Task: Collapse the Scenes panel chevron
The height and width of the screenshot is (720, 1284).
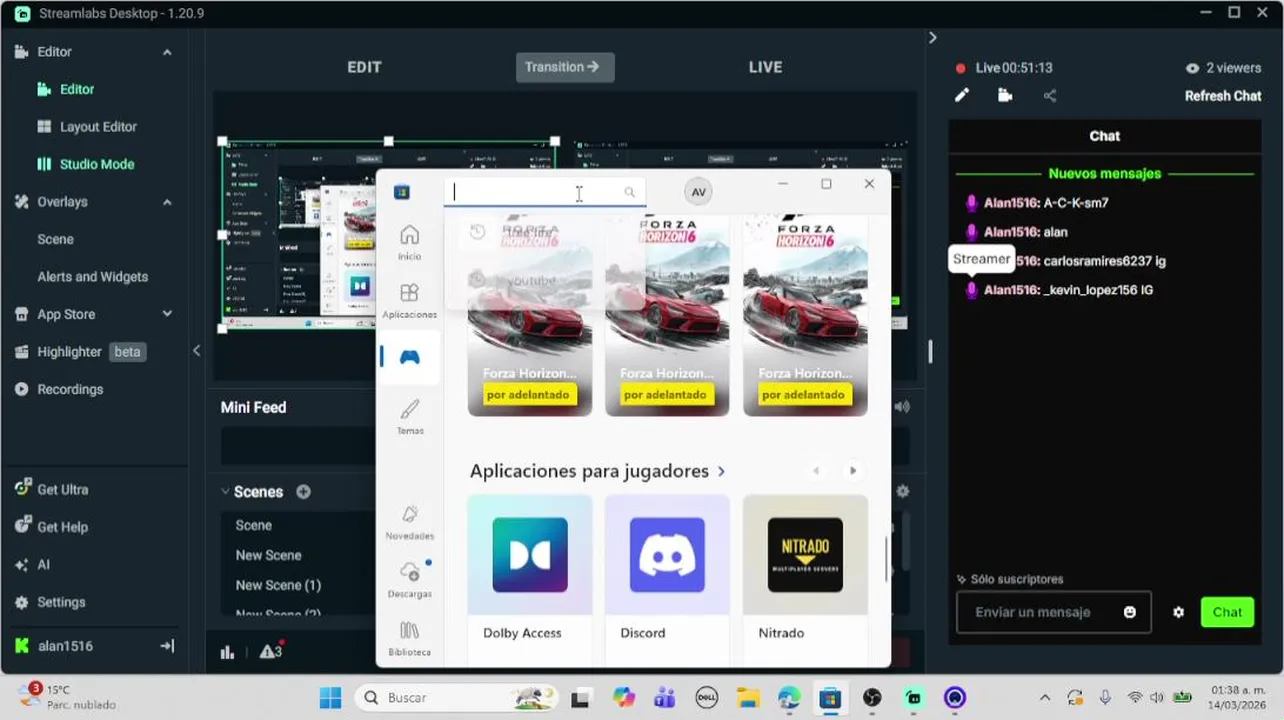Action: 226,492
